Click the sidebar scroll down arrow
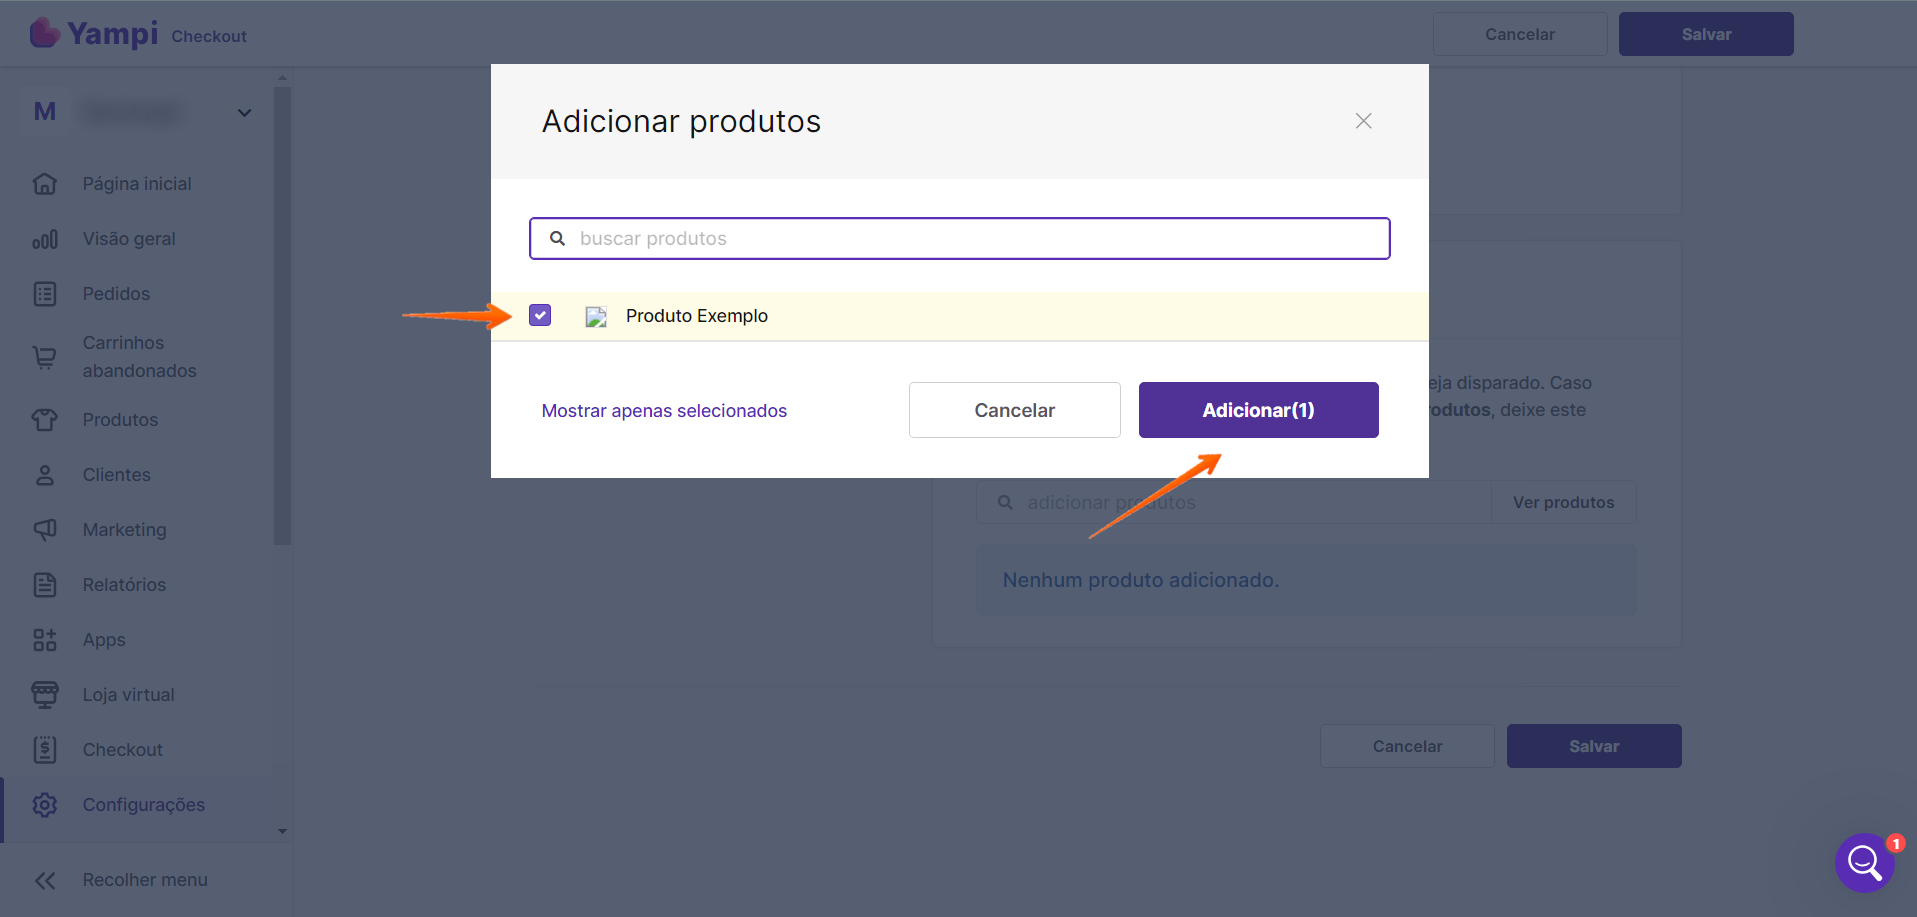This screenshot has height=917, width=1917. point(282,831)
